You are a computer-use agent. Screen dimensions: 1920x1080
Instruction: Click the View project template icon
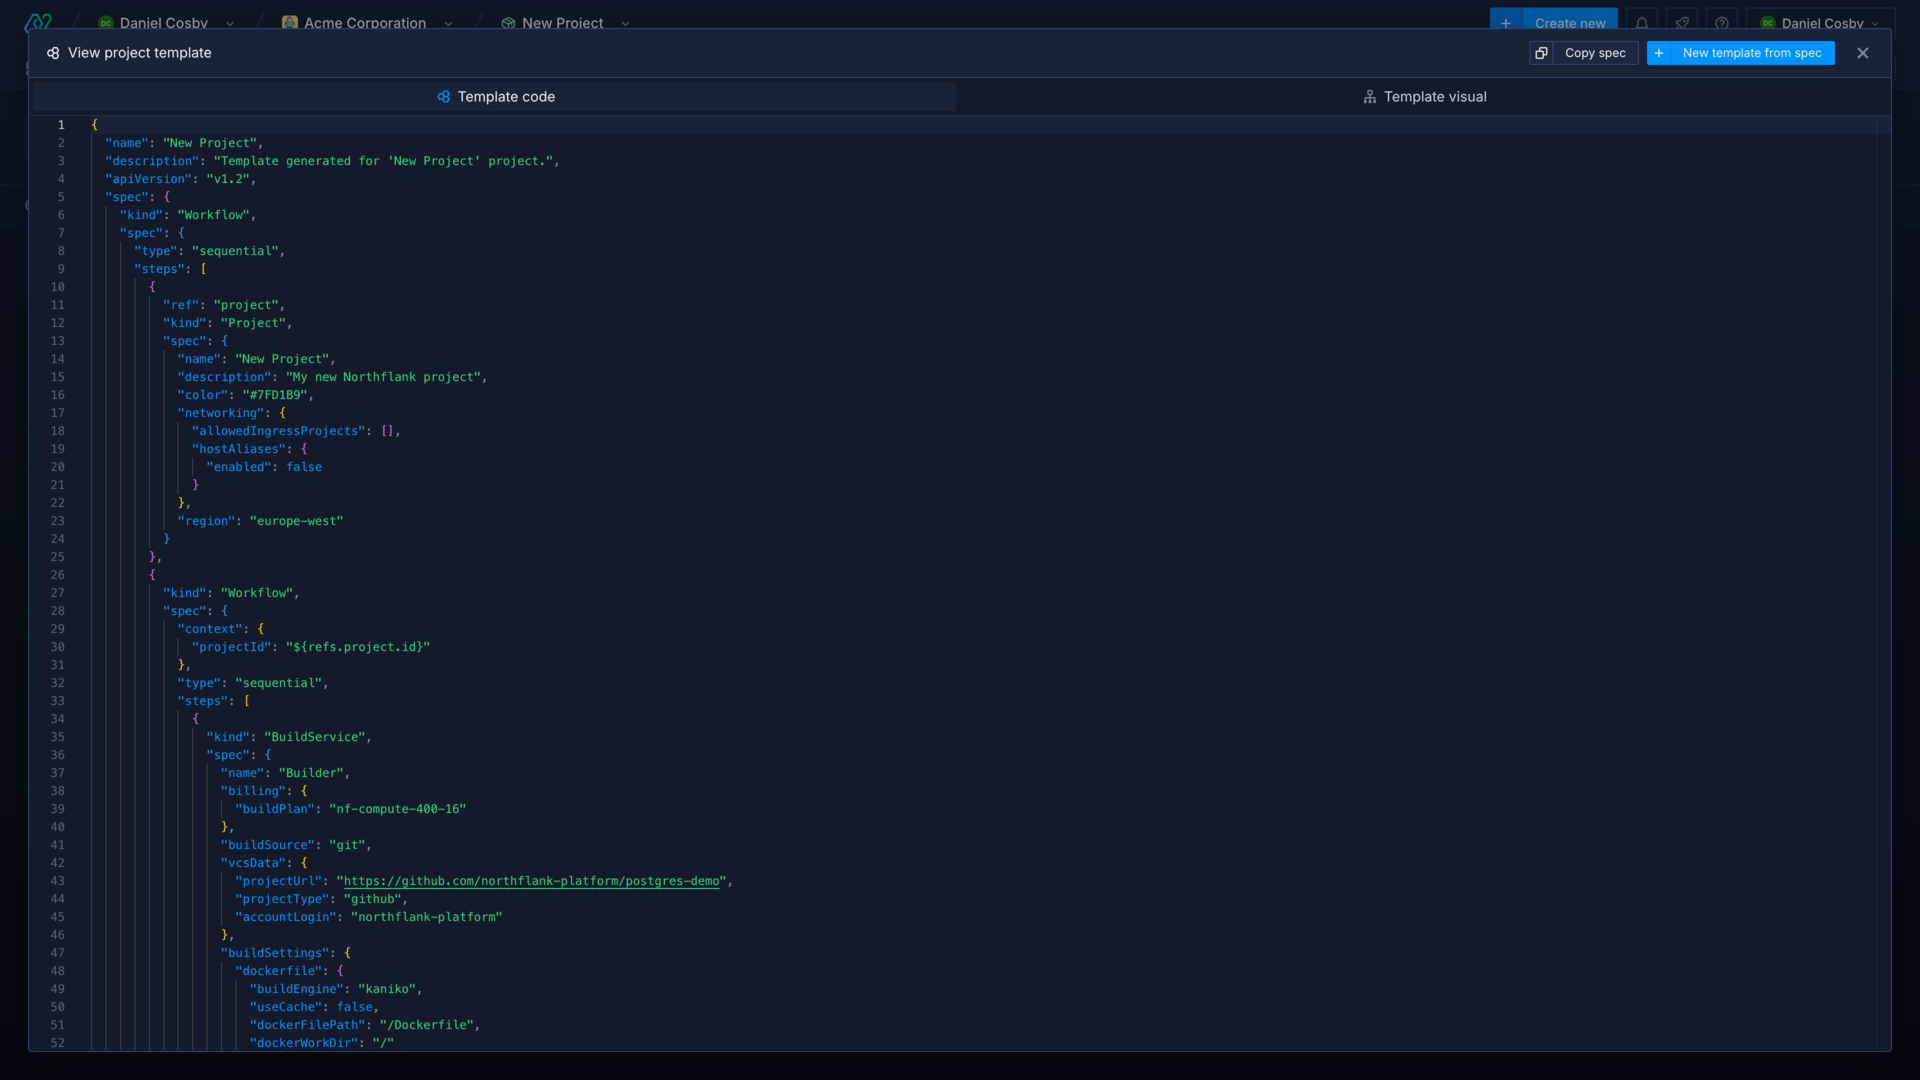(53, 53)
